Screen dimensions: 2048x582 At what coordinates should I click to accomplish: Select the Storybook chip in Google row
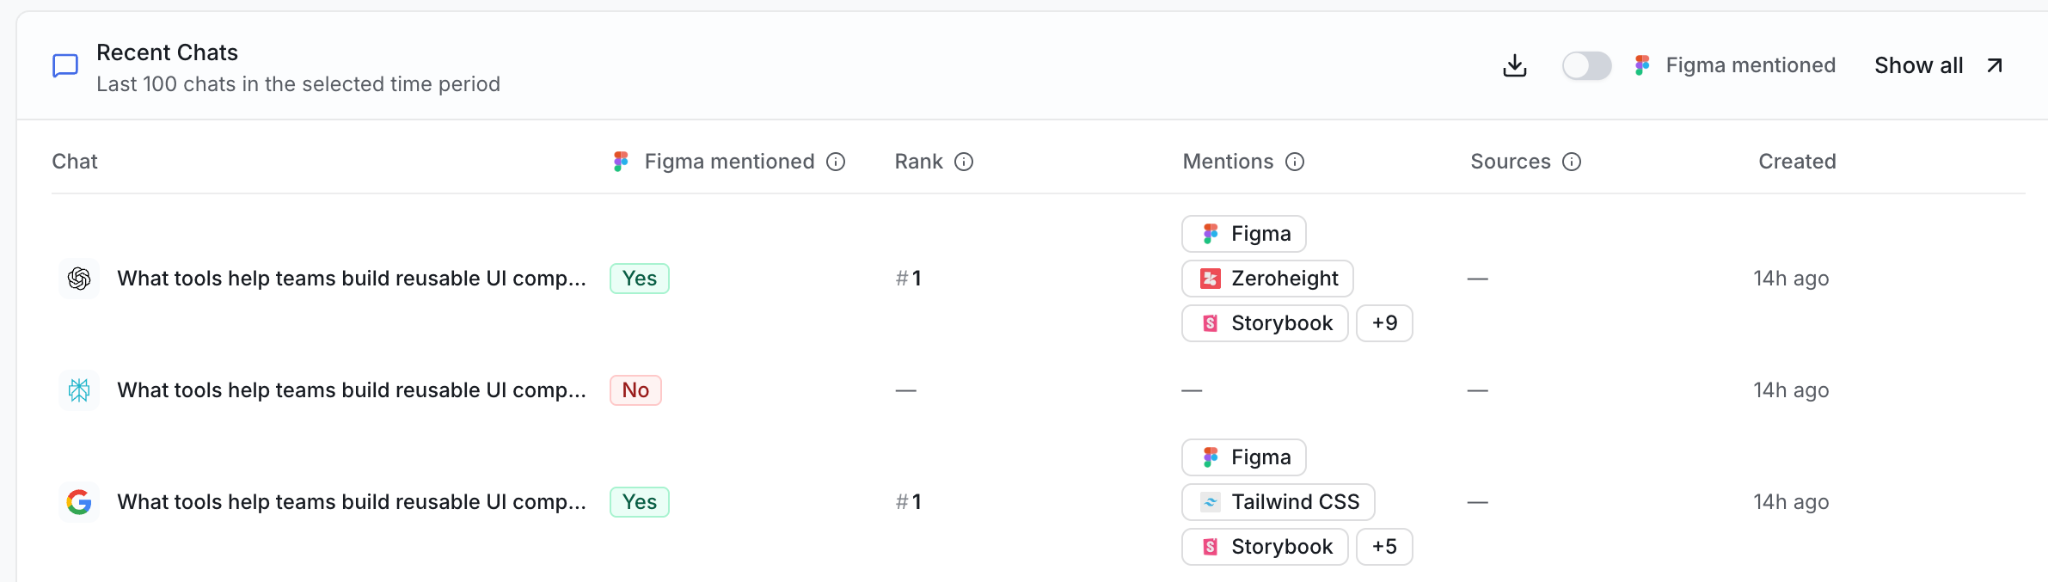pyautogui.click(x=1265, y=547)
